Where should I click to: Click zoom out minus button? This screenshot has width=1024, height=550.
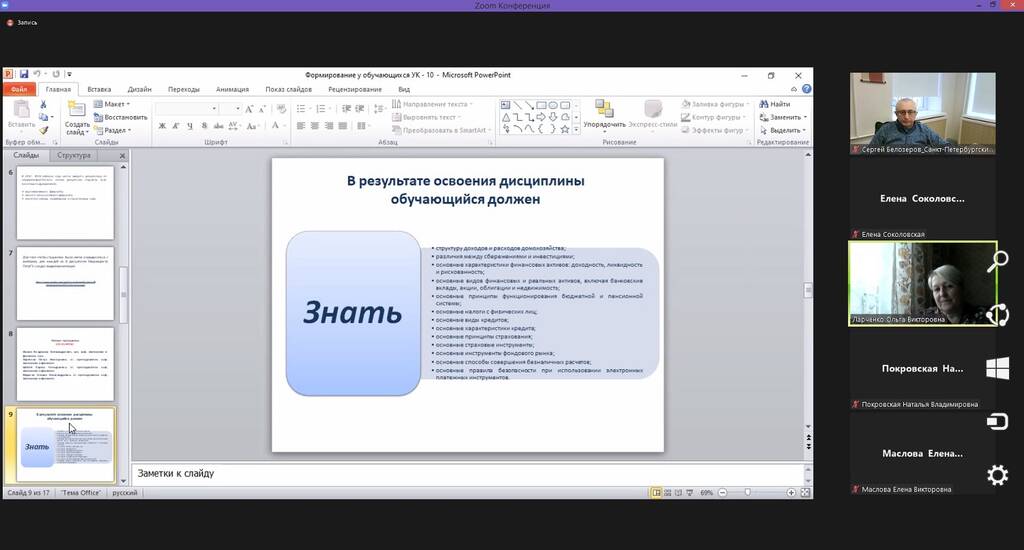click(722, 493)
